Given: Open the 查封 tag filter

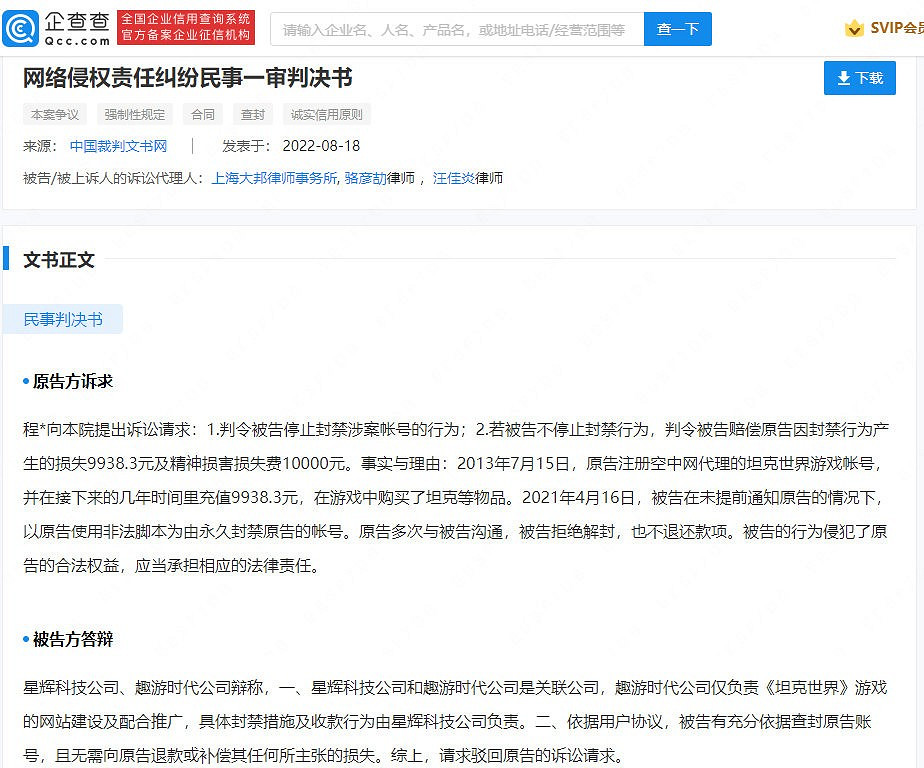Looking at the screenshot, I should [253, 114].
